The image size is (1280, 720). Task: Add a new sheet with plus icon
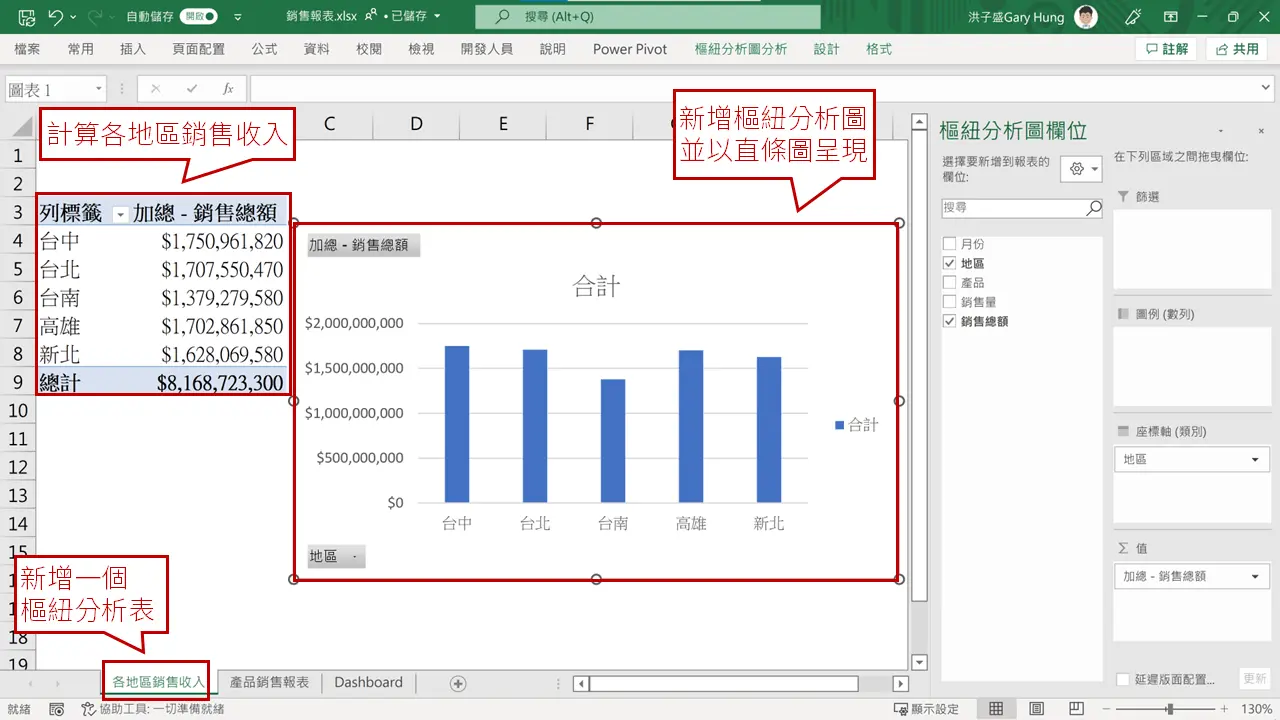[458, 683]
